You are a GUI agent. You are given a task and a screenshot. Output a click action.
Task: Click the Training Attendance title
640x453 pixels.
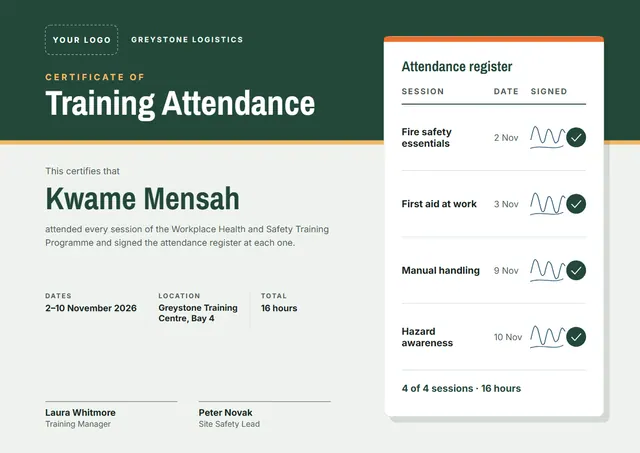(x=180, y=104)
